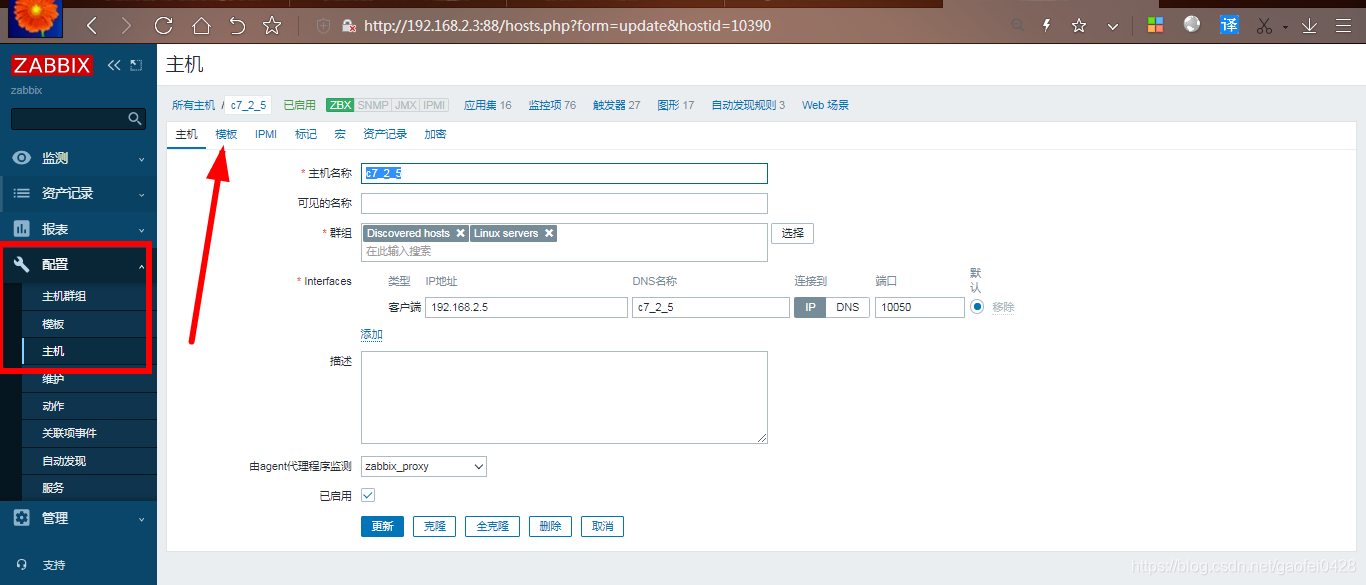
Task: Click the sidebar hide/fullscreen icon
Action: 136,65
